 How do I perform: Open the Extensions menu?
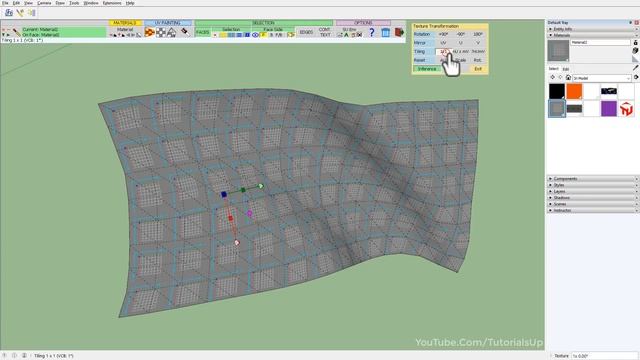[x=112, y=3]
